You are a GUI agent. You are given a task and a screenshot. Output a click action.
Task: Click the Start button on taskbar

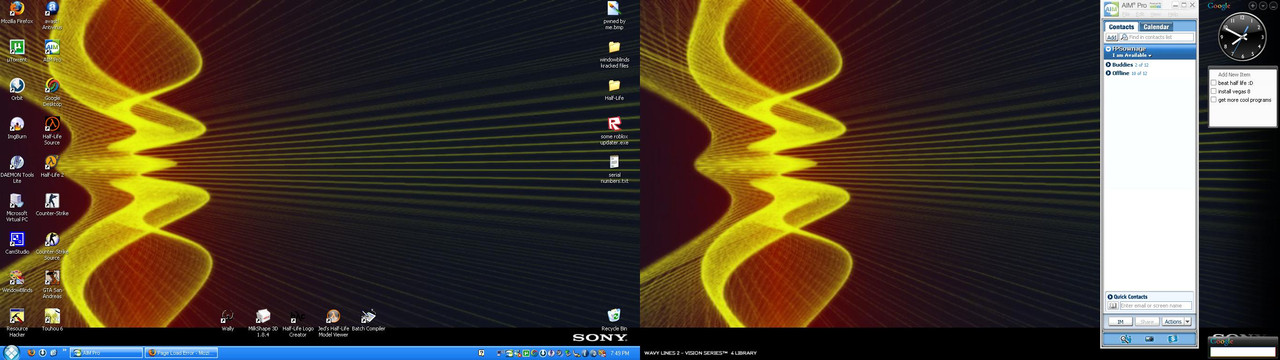(x=10, y=353)
